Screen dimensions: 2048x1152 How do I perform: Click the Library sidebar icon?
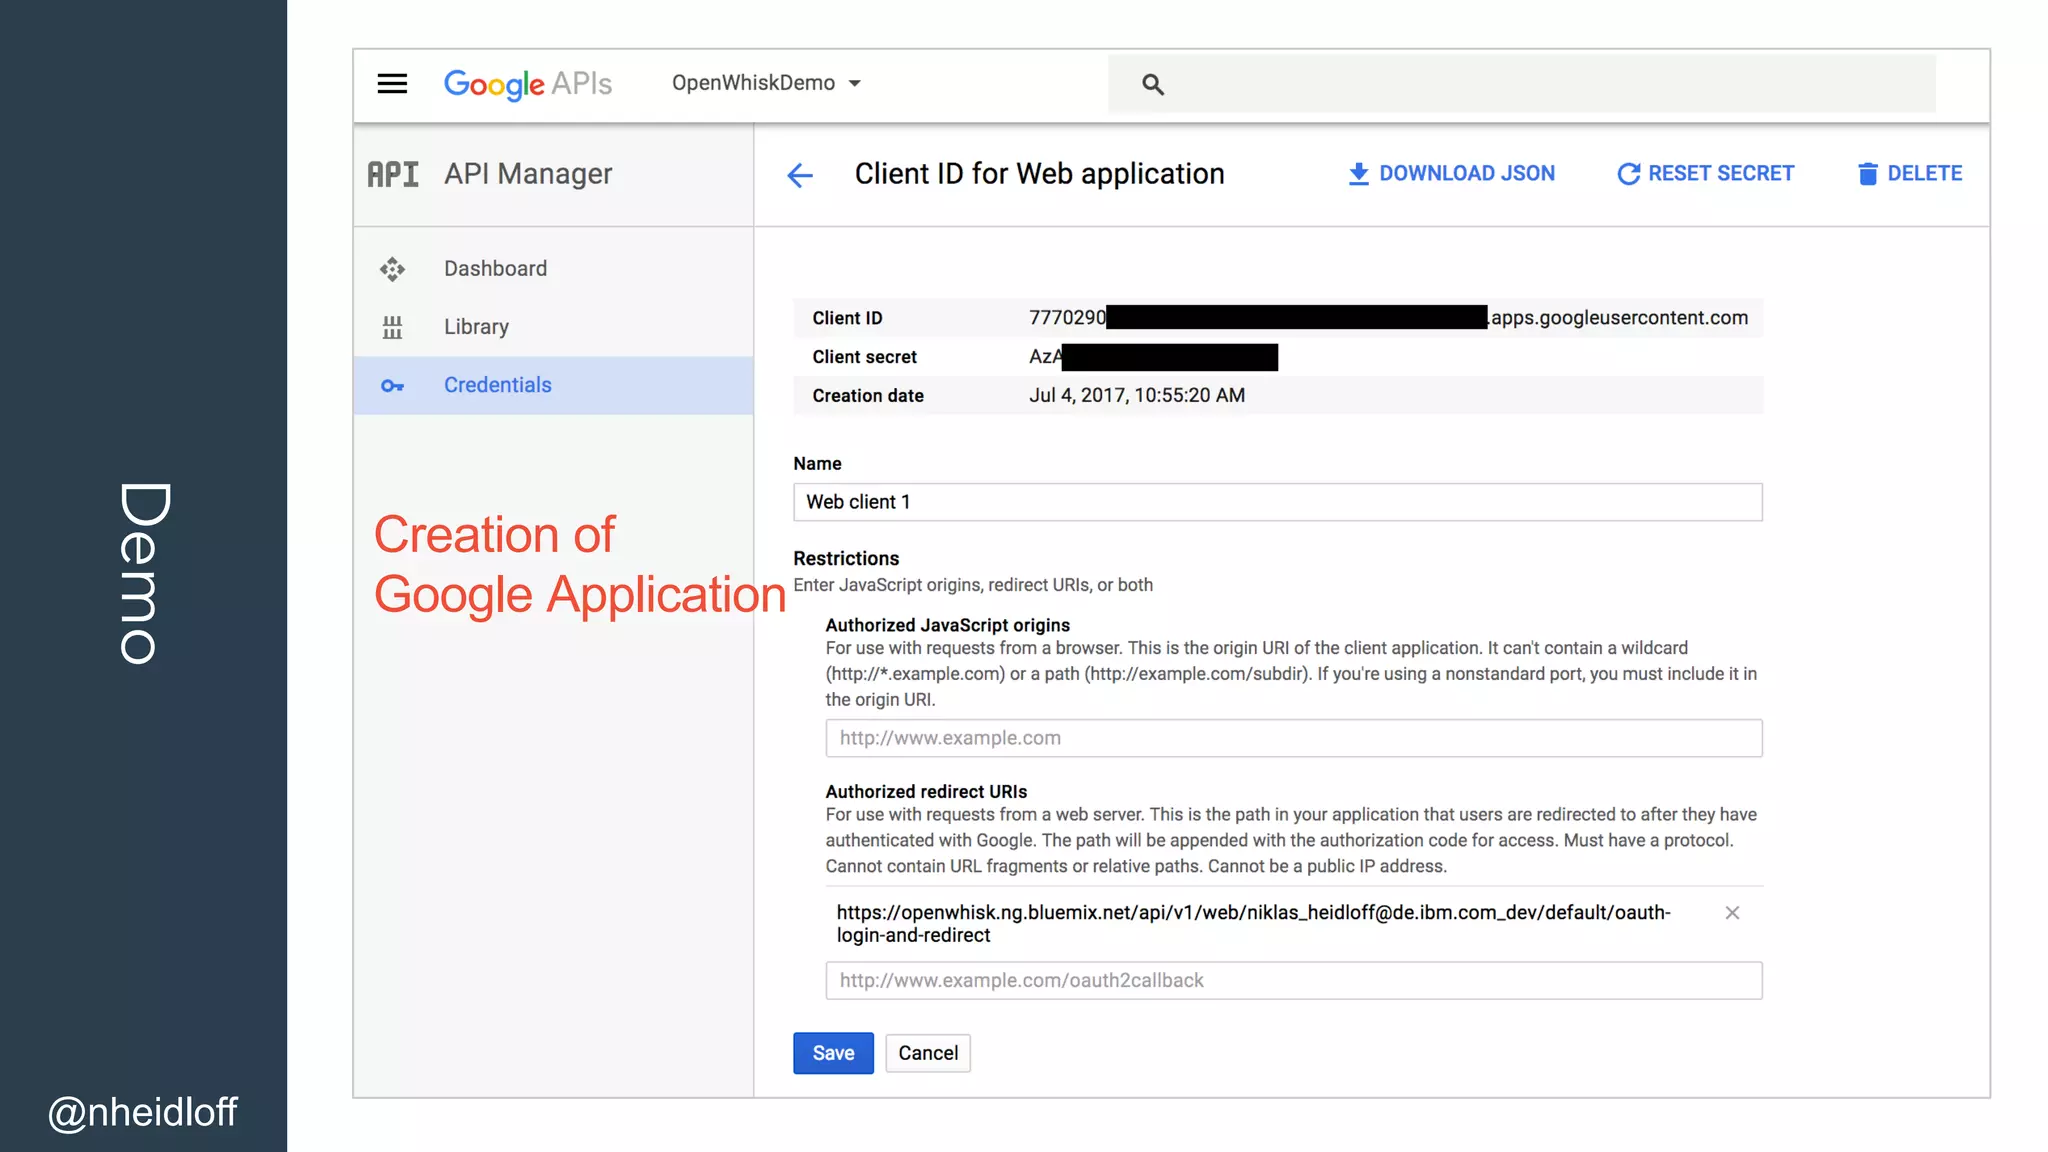(x=392, y=327)
